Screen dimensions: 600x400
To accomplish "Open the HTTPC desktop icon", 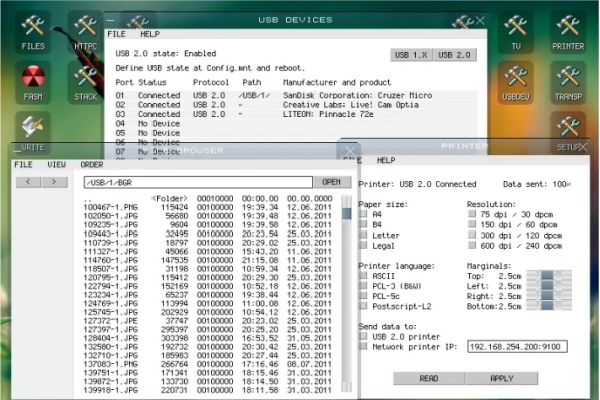I will 86,29.
